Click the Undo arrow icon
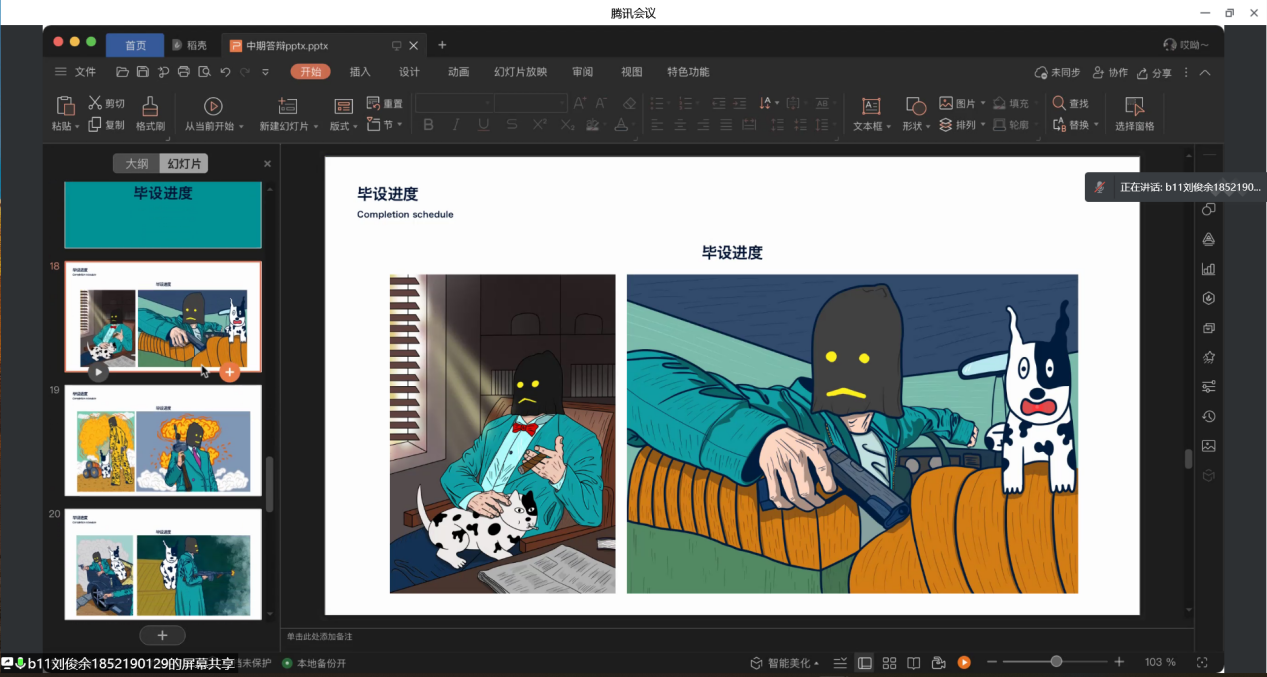Viewport: 1267px width, 677px height. pyautogui.click(x=225, y=72)
